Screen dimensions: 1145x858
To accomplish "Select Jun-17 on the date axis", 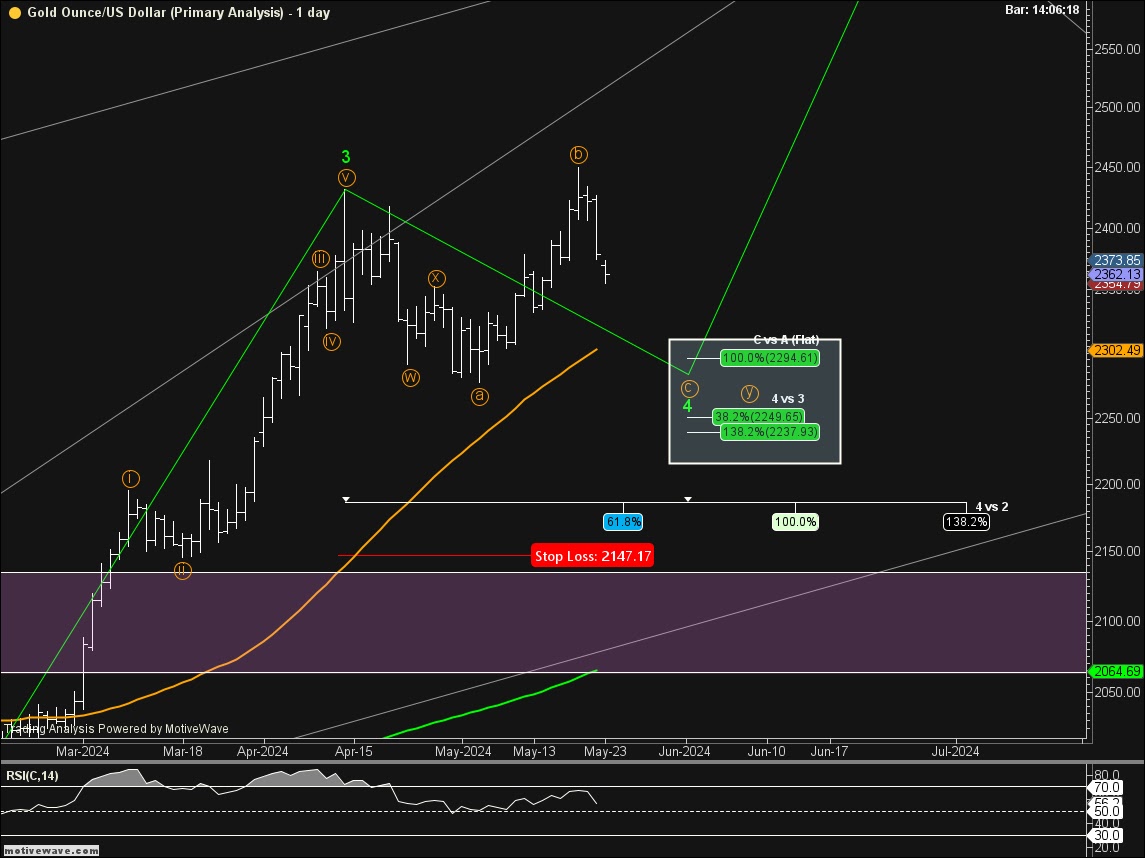I will coord(830,751).
